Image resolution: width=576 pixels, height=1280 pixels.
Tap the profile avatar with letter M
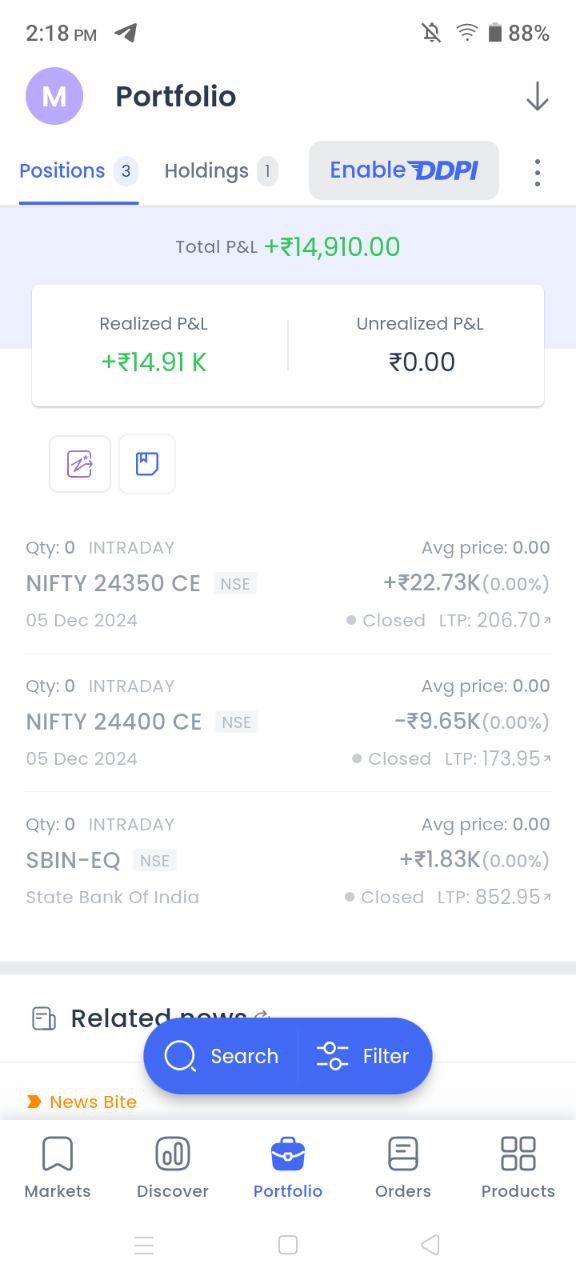tap(54, 96)
